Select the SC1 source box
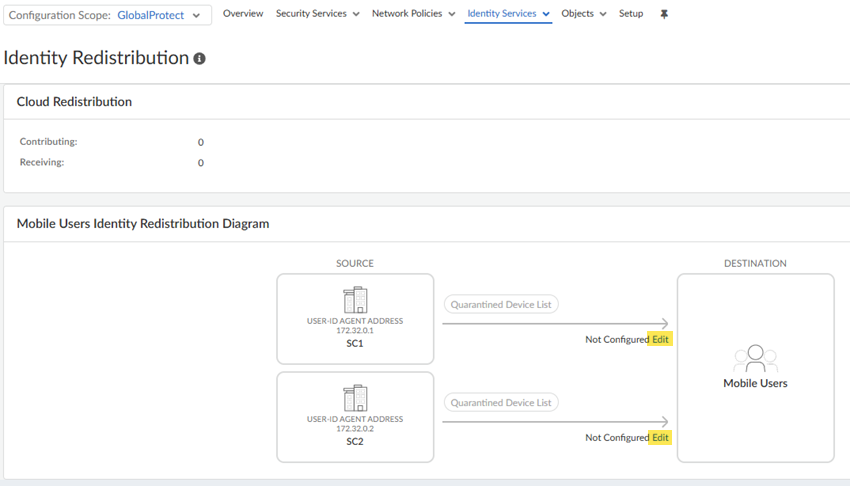Screen dimensions: 850x486 coord(355,319)
